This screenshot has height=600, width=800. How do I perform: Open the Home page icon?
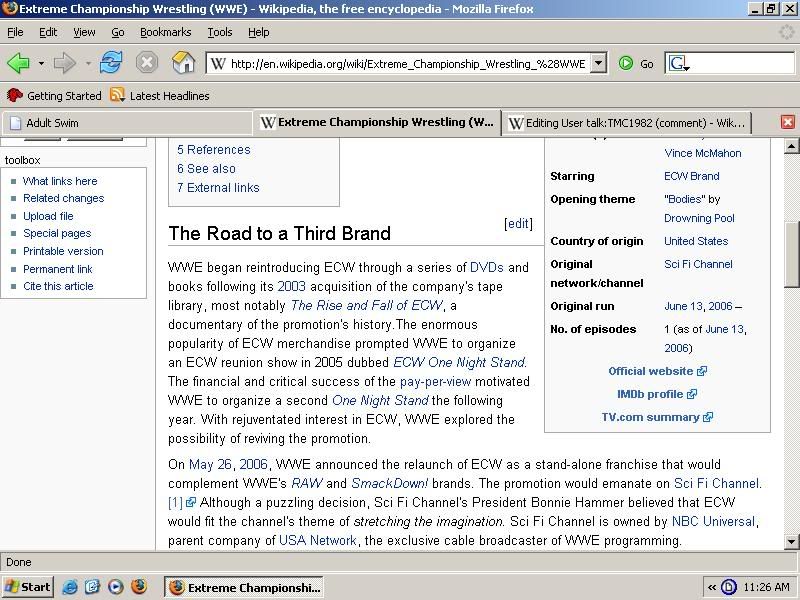183,63
